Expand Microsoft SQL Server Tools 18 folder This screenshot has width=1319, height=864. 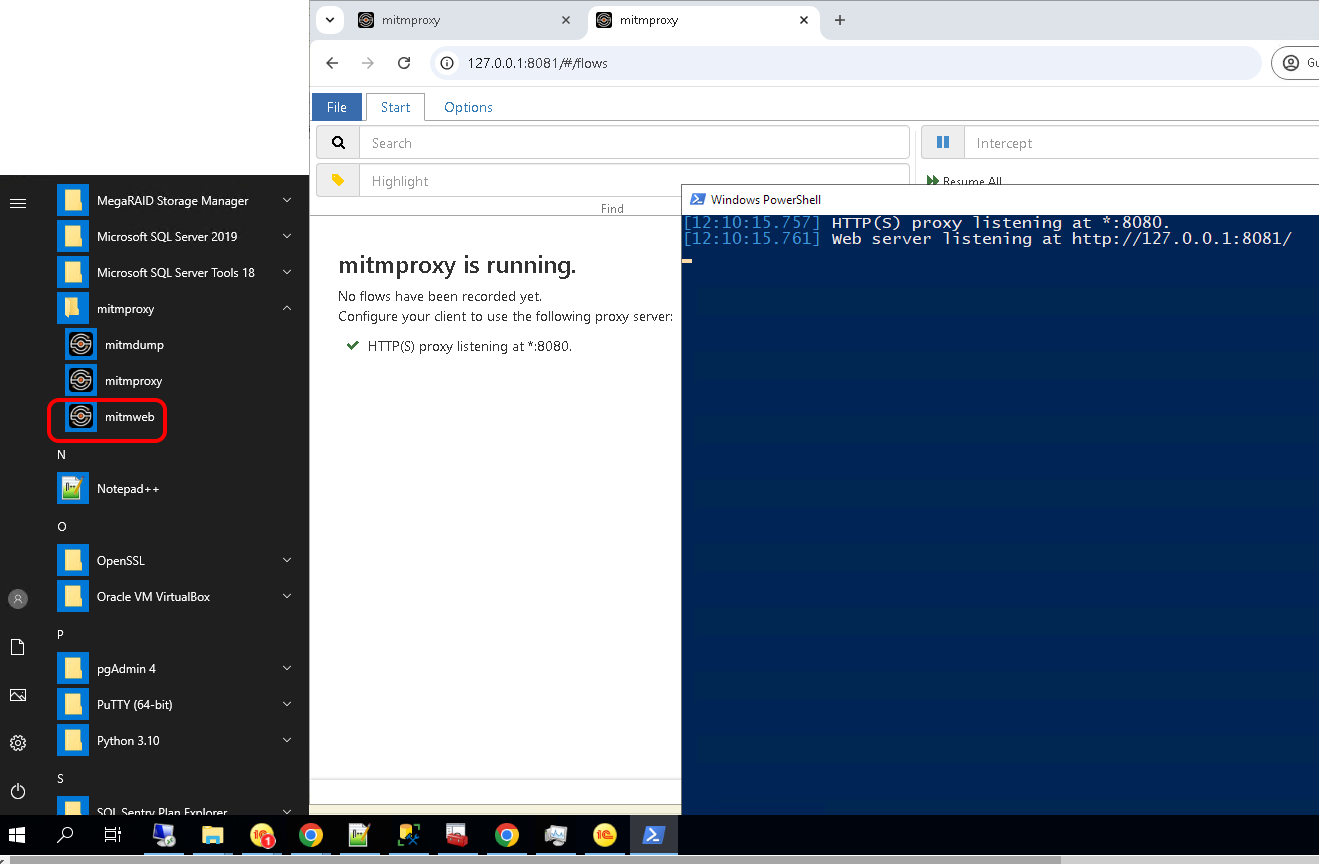[287, 273]
